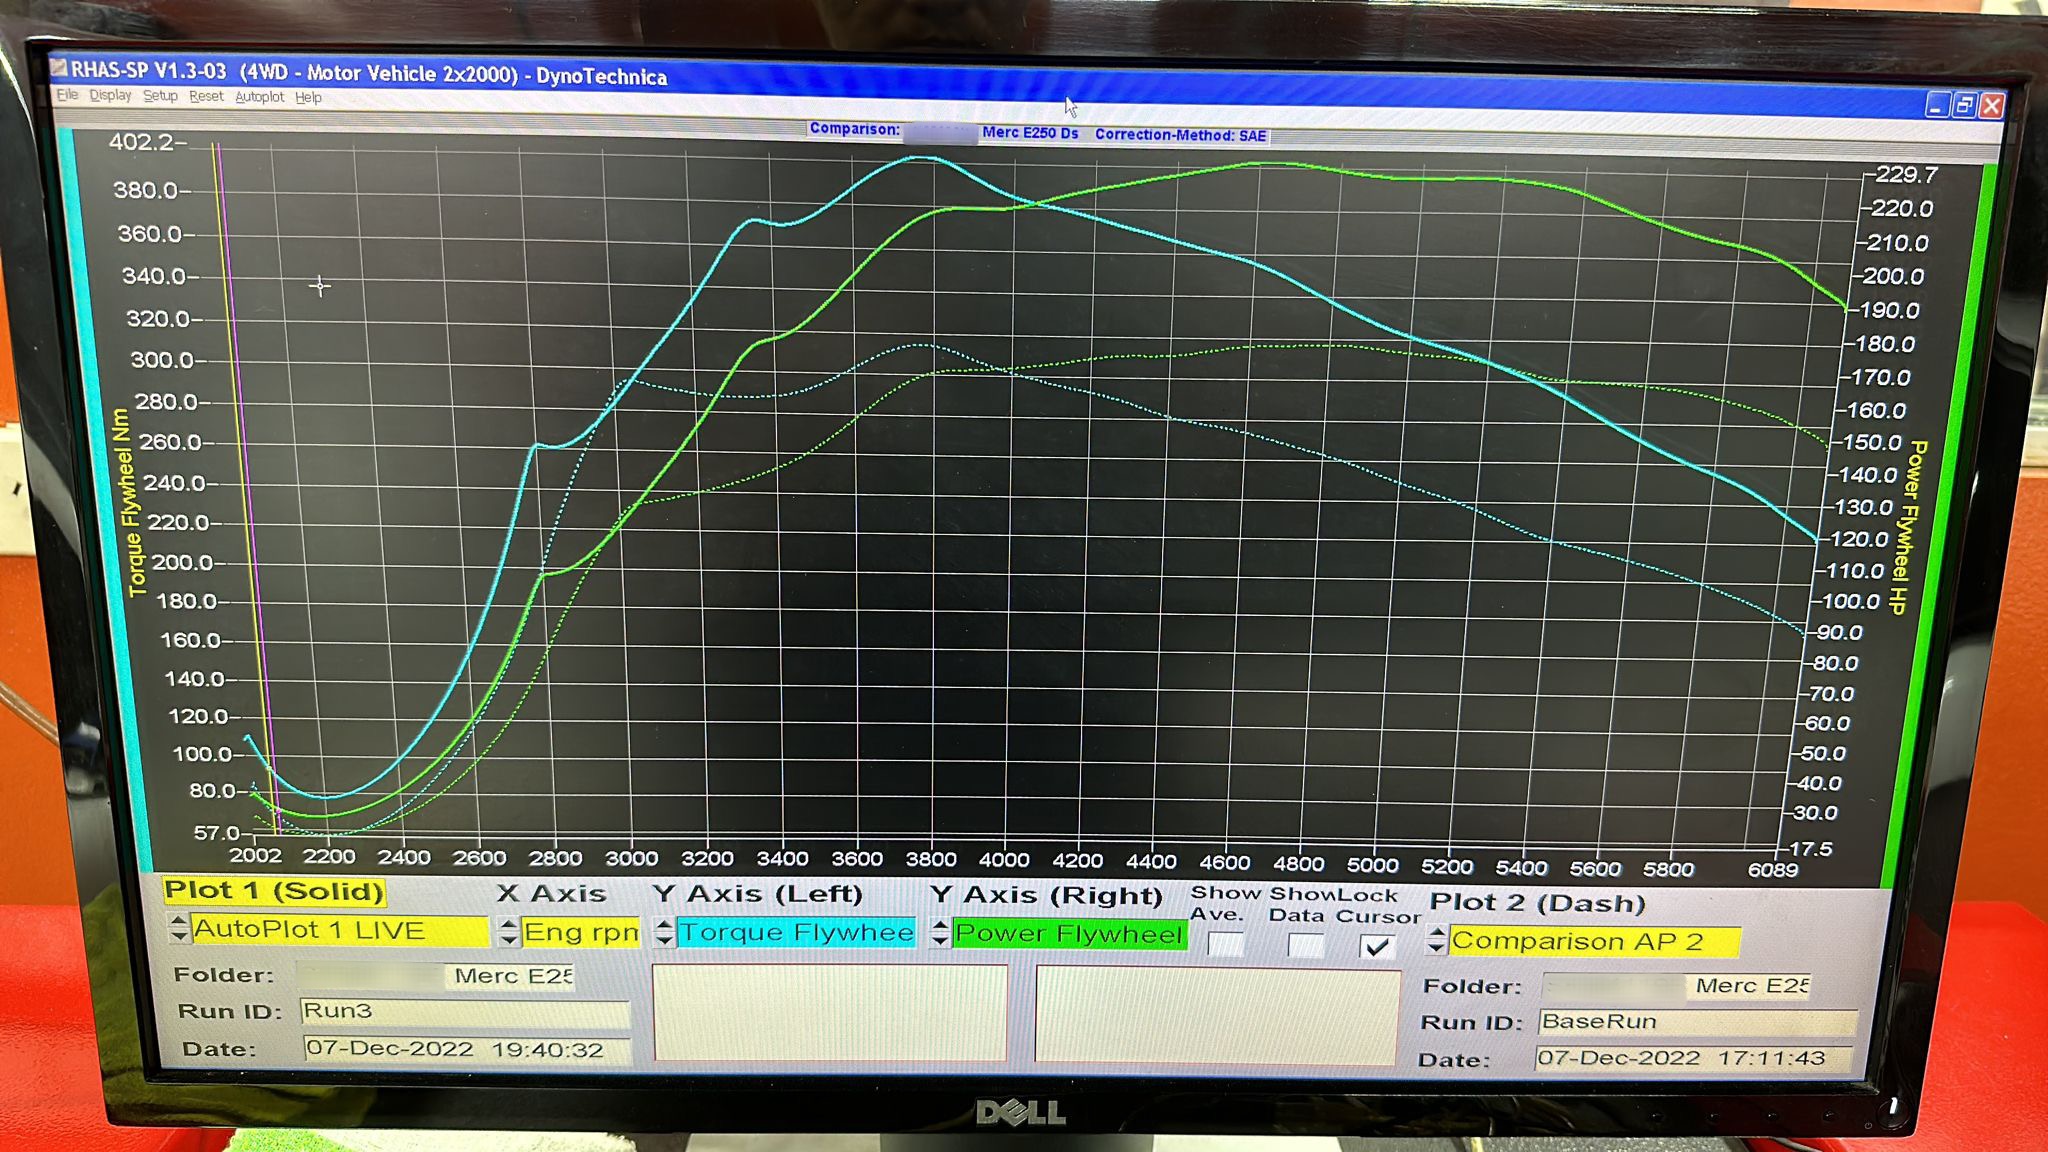Restore down the RHAS-SP window

[x=1964, y=105]
